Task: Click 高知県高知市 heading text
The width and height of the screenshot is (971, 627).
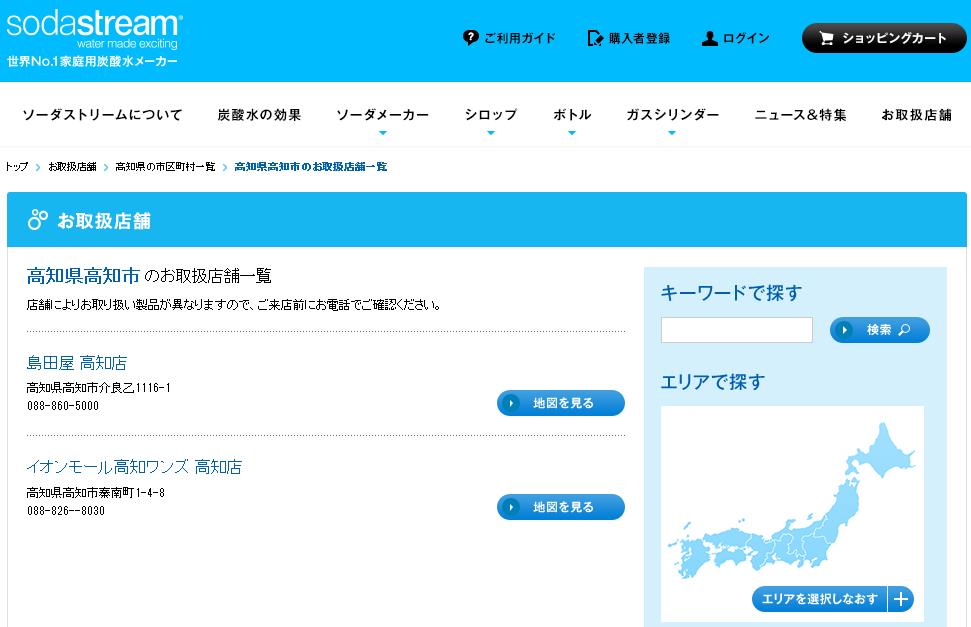Action: [x=83, y=276]
